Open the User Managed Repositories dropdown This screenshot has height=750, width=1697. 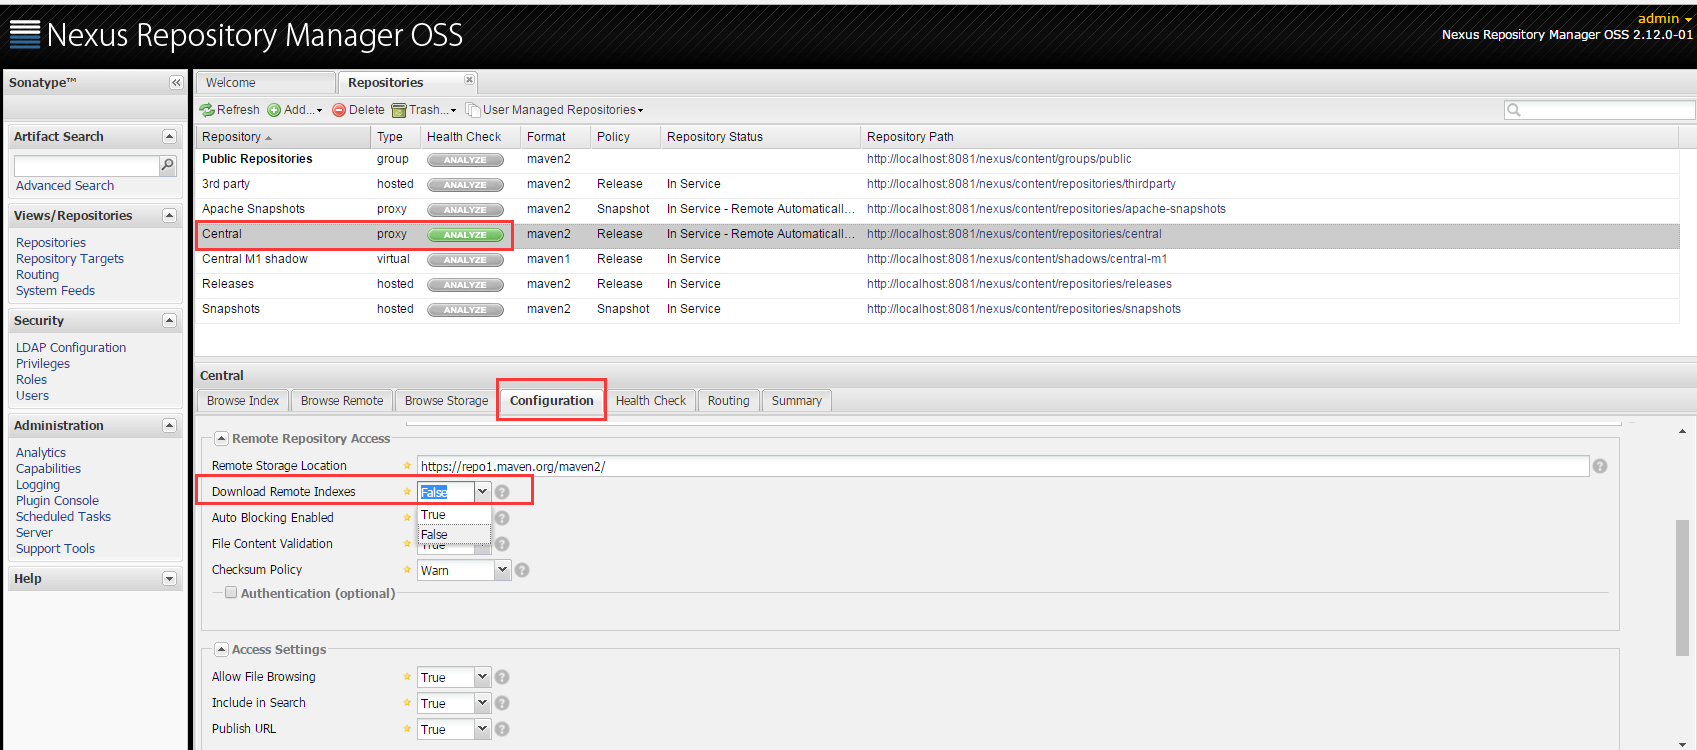coord(555,110)
